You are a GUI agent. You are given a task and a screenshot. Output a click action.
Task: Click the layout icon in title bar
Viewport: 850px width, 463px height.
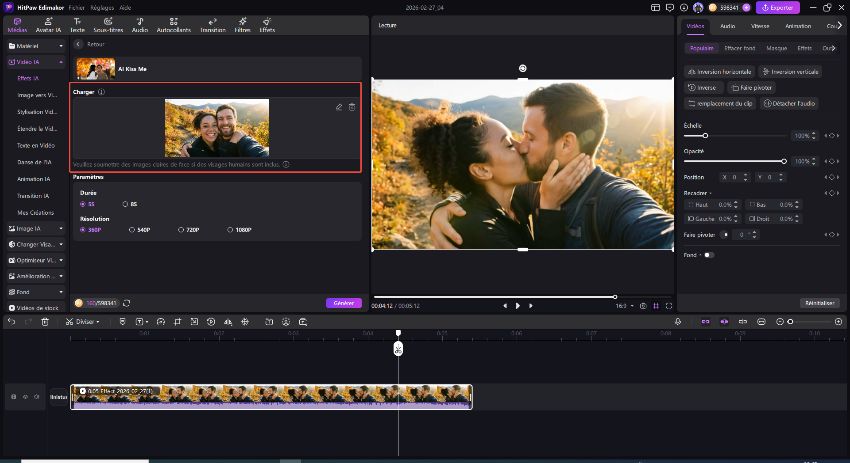coord(655,8)
